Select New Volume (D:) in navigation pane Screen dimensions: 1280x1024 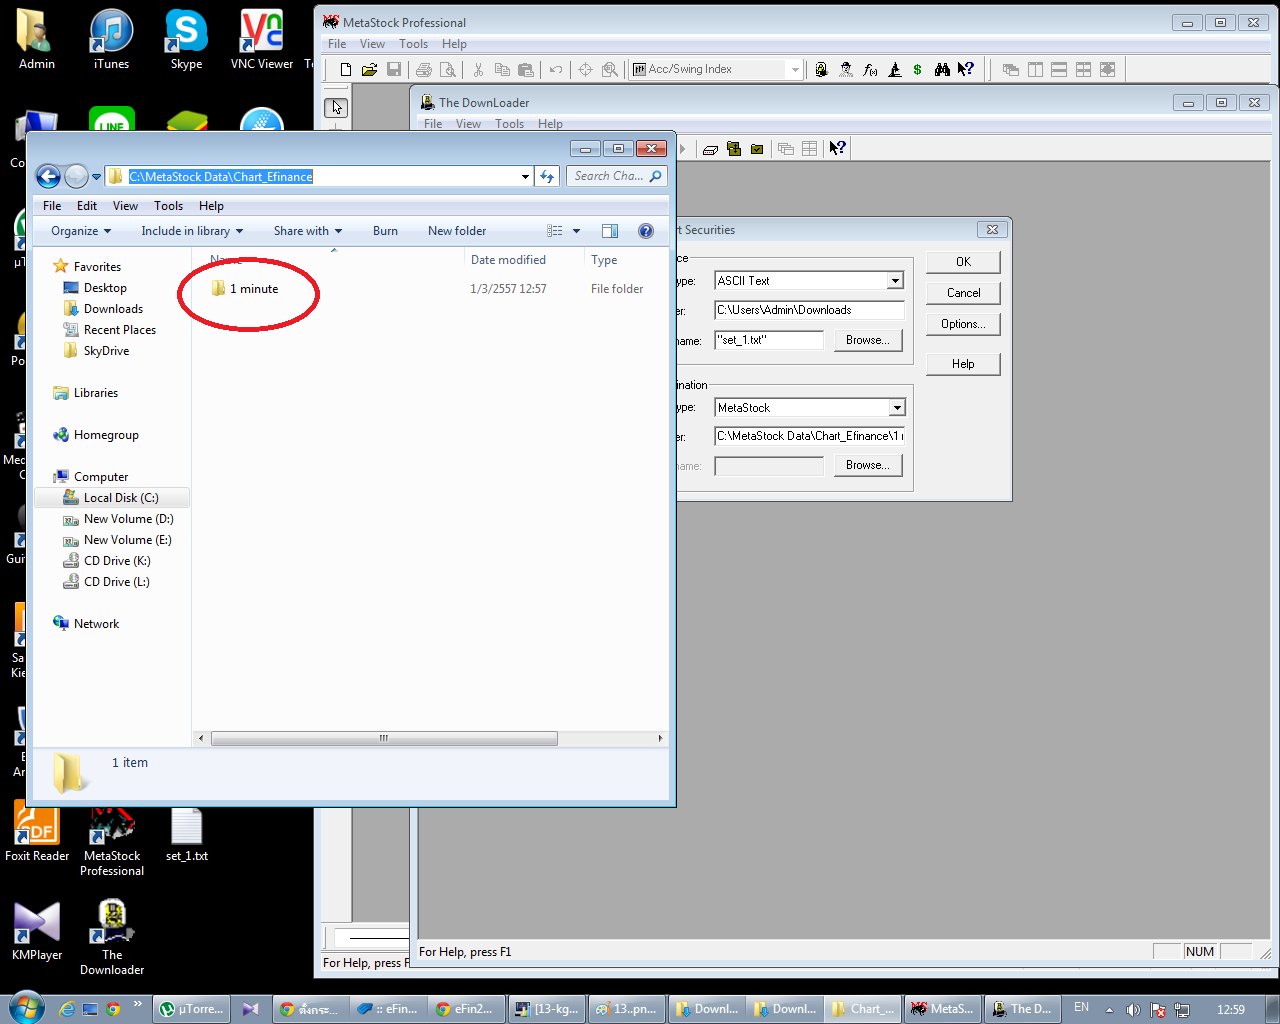point(118,519)
